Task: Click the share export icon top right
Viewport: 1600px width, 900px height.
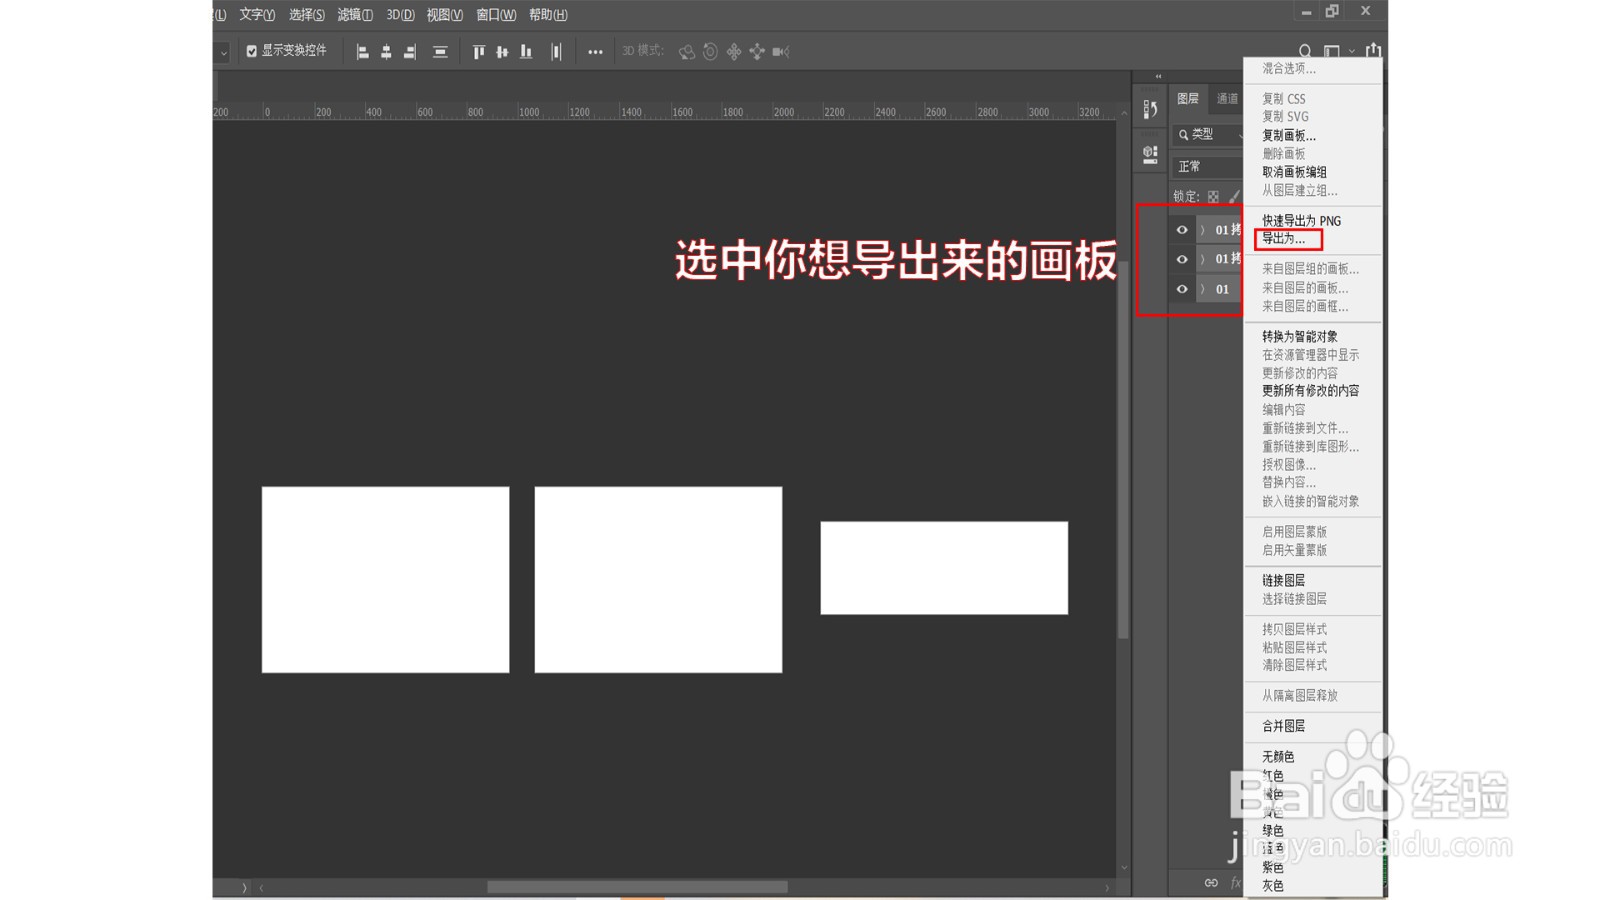Action: [1374, 50]
